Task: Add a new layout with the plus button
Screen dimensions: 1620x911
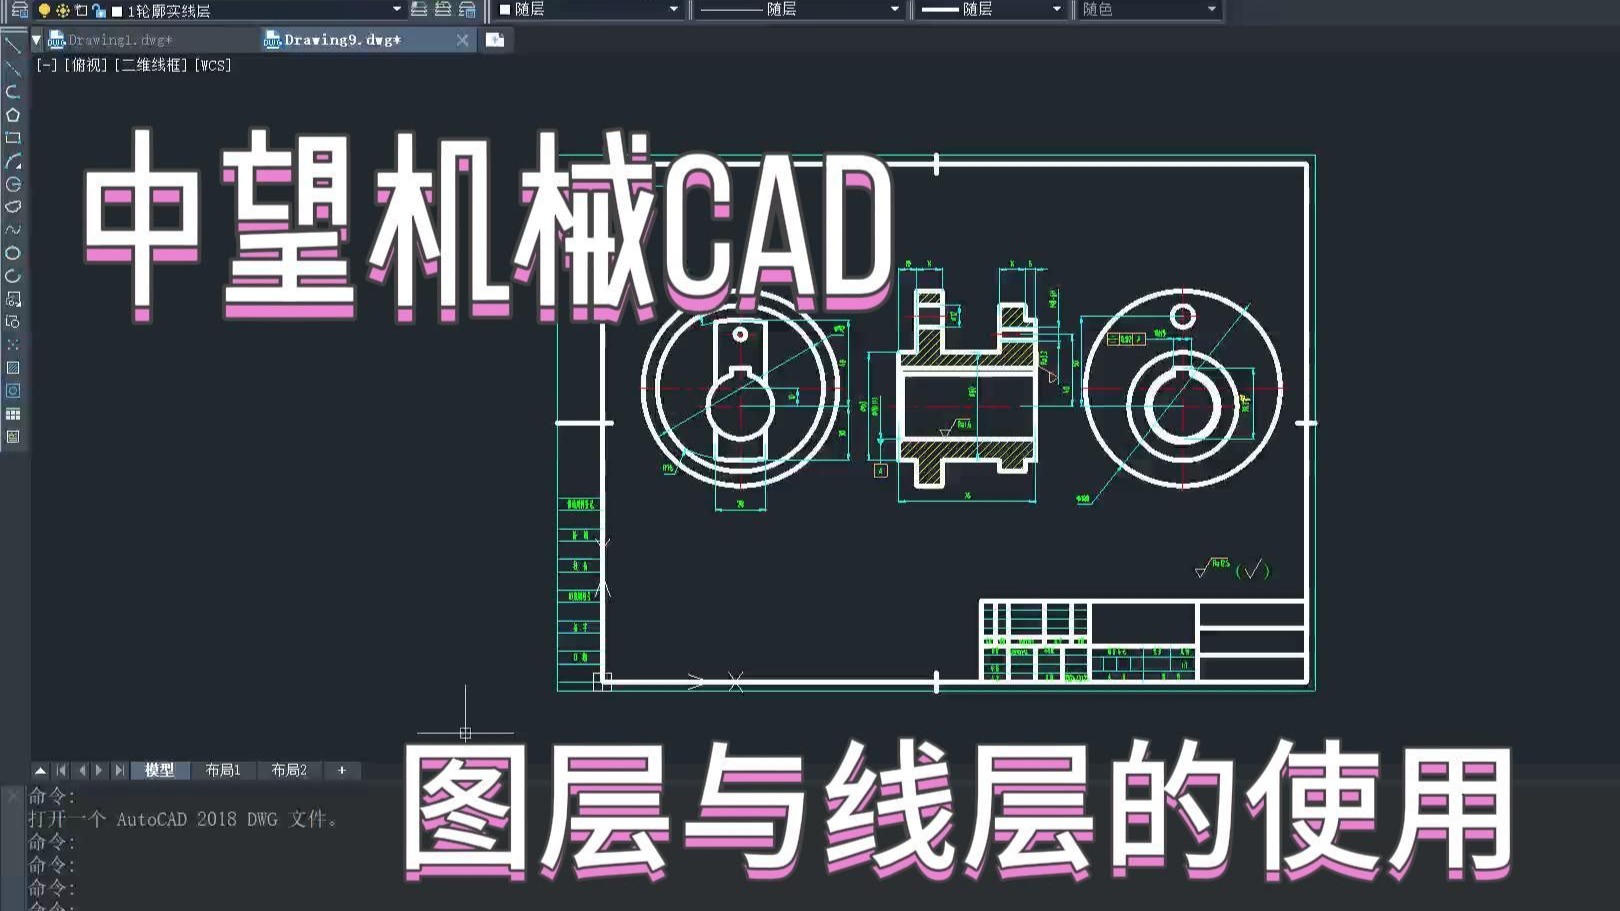Action: click(x=342, y=770)
